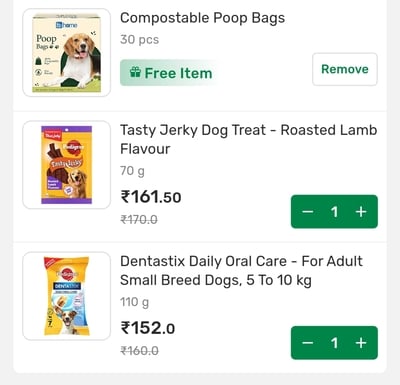
Task: Tap the 30 pcs quantity label
Action: pos(139,39)
